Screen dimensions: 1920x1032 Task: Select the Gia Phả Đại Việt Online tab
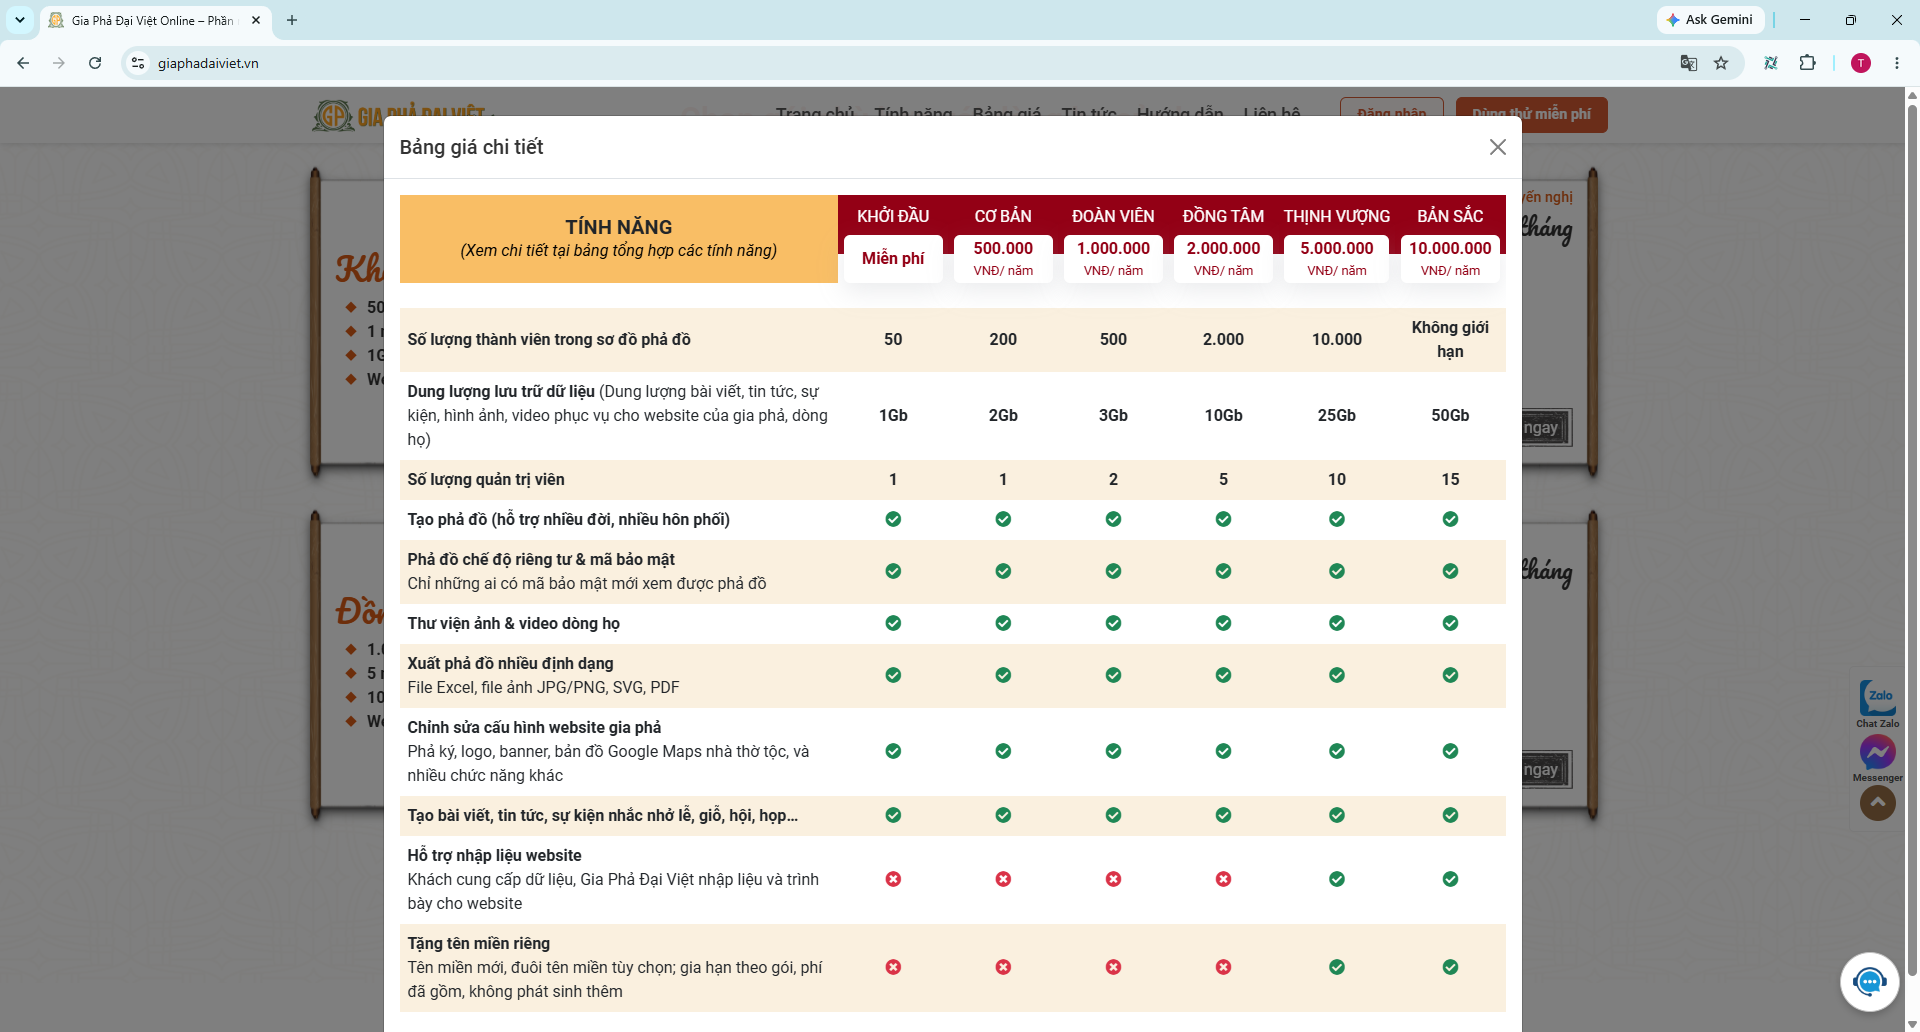155,20
